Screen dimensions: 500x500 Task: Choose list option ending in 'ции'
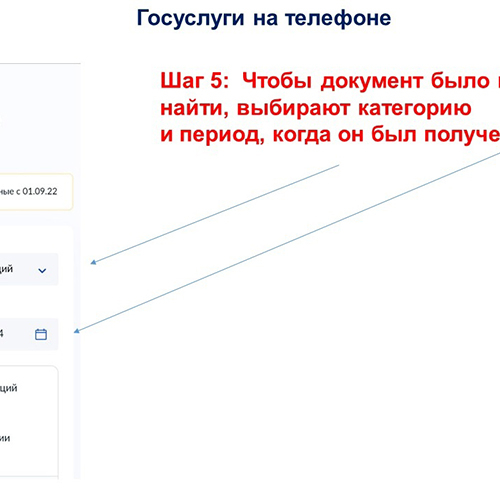tap(5, 438)
